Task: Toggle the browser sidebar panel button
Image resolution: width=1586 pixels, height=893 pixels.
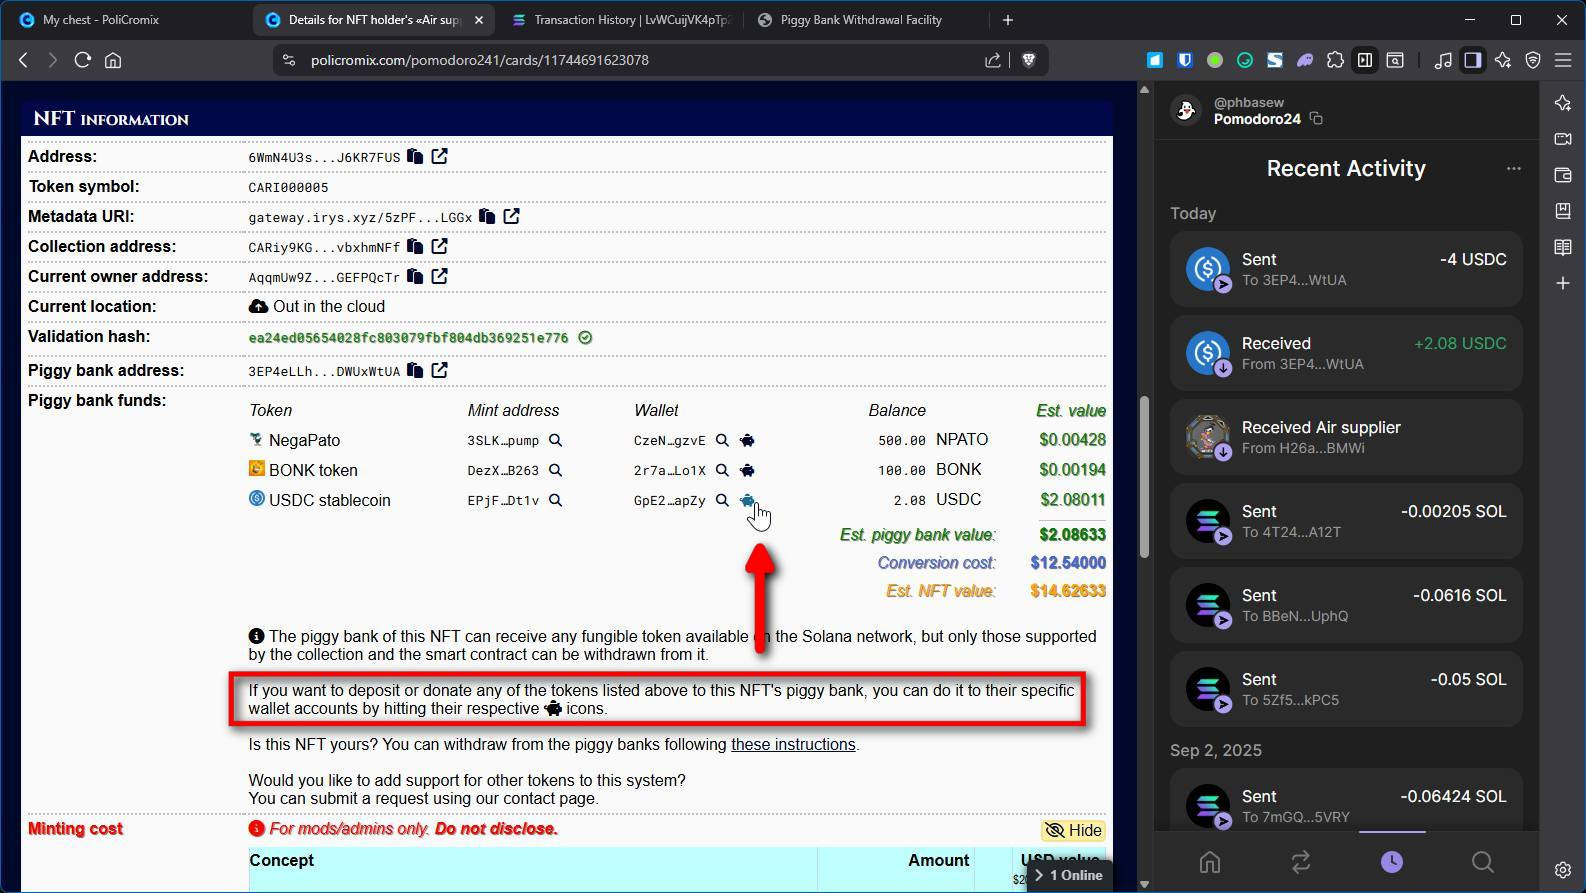Action: [1472, 60]
